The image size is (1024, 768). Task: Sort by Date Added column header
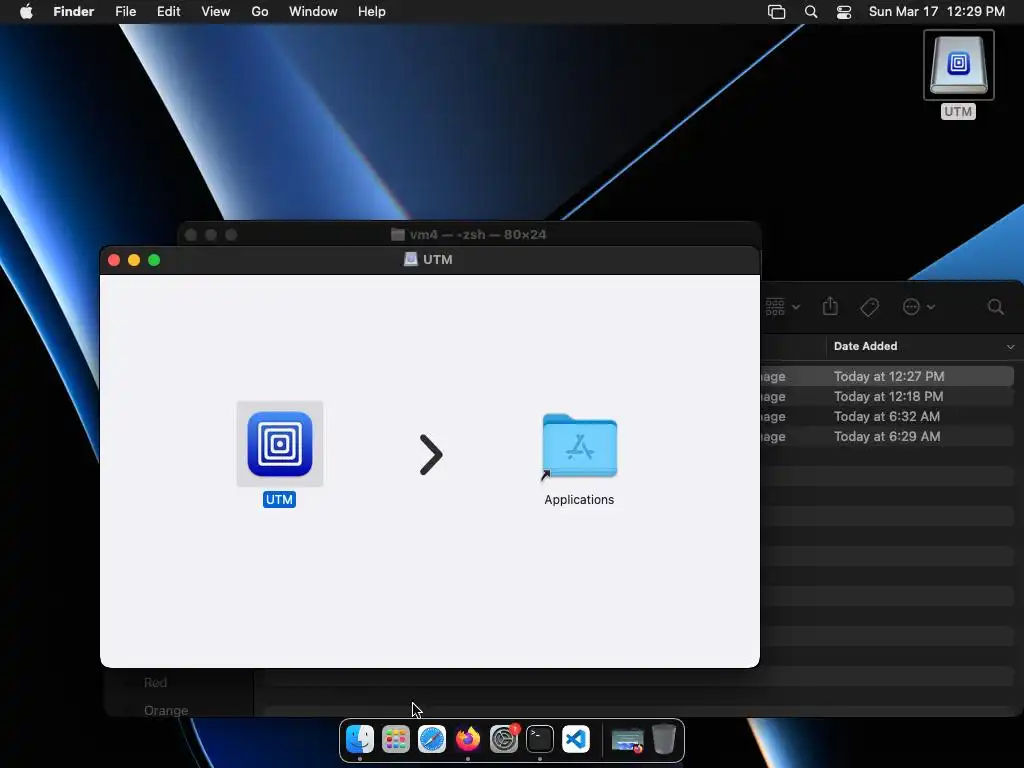click(x=865, y=346)
